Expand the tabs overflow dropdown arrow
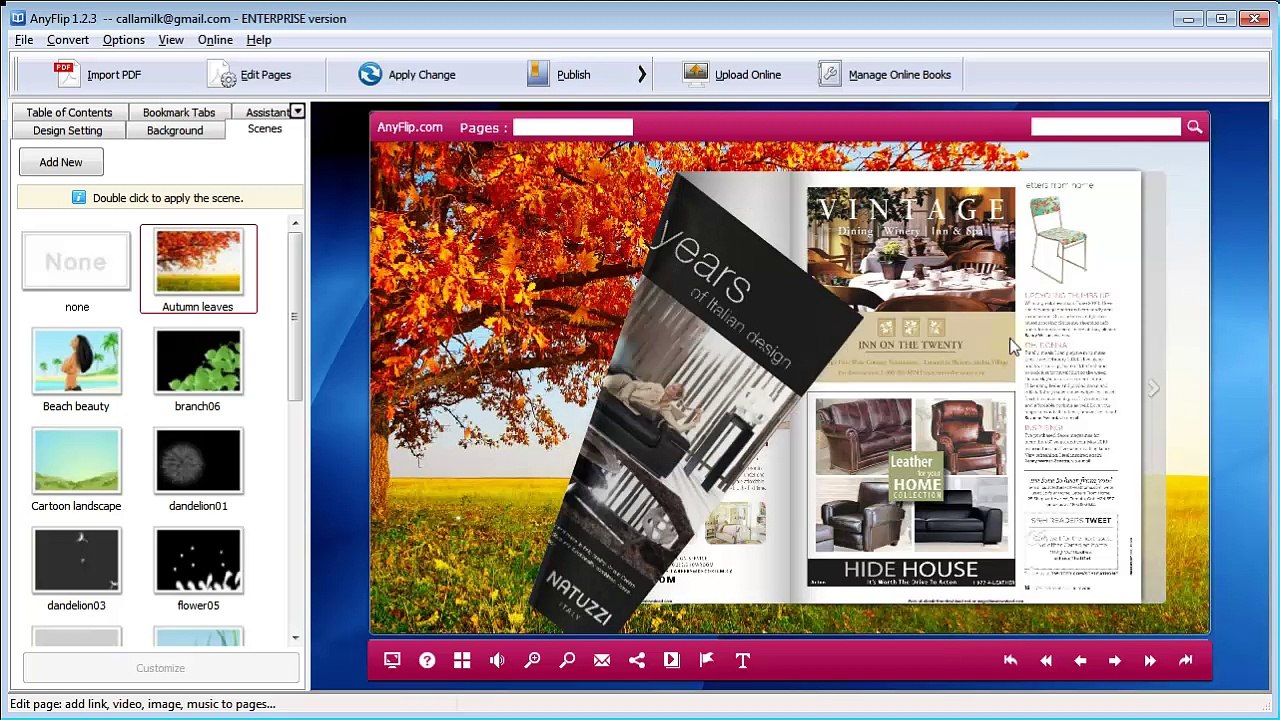This screenshot has height=720, width=1280. pyautogui.click(x=297, y=111)
